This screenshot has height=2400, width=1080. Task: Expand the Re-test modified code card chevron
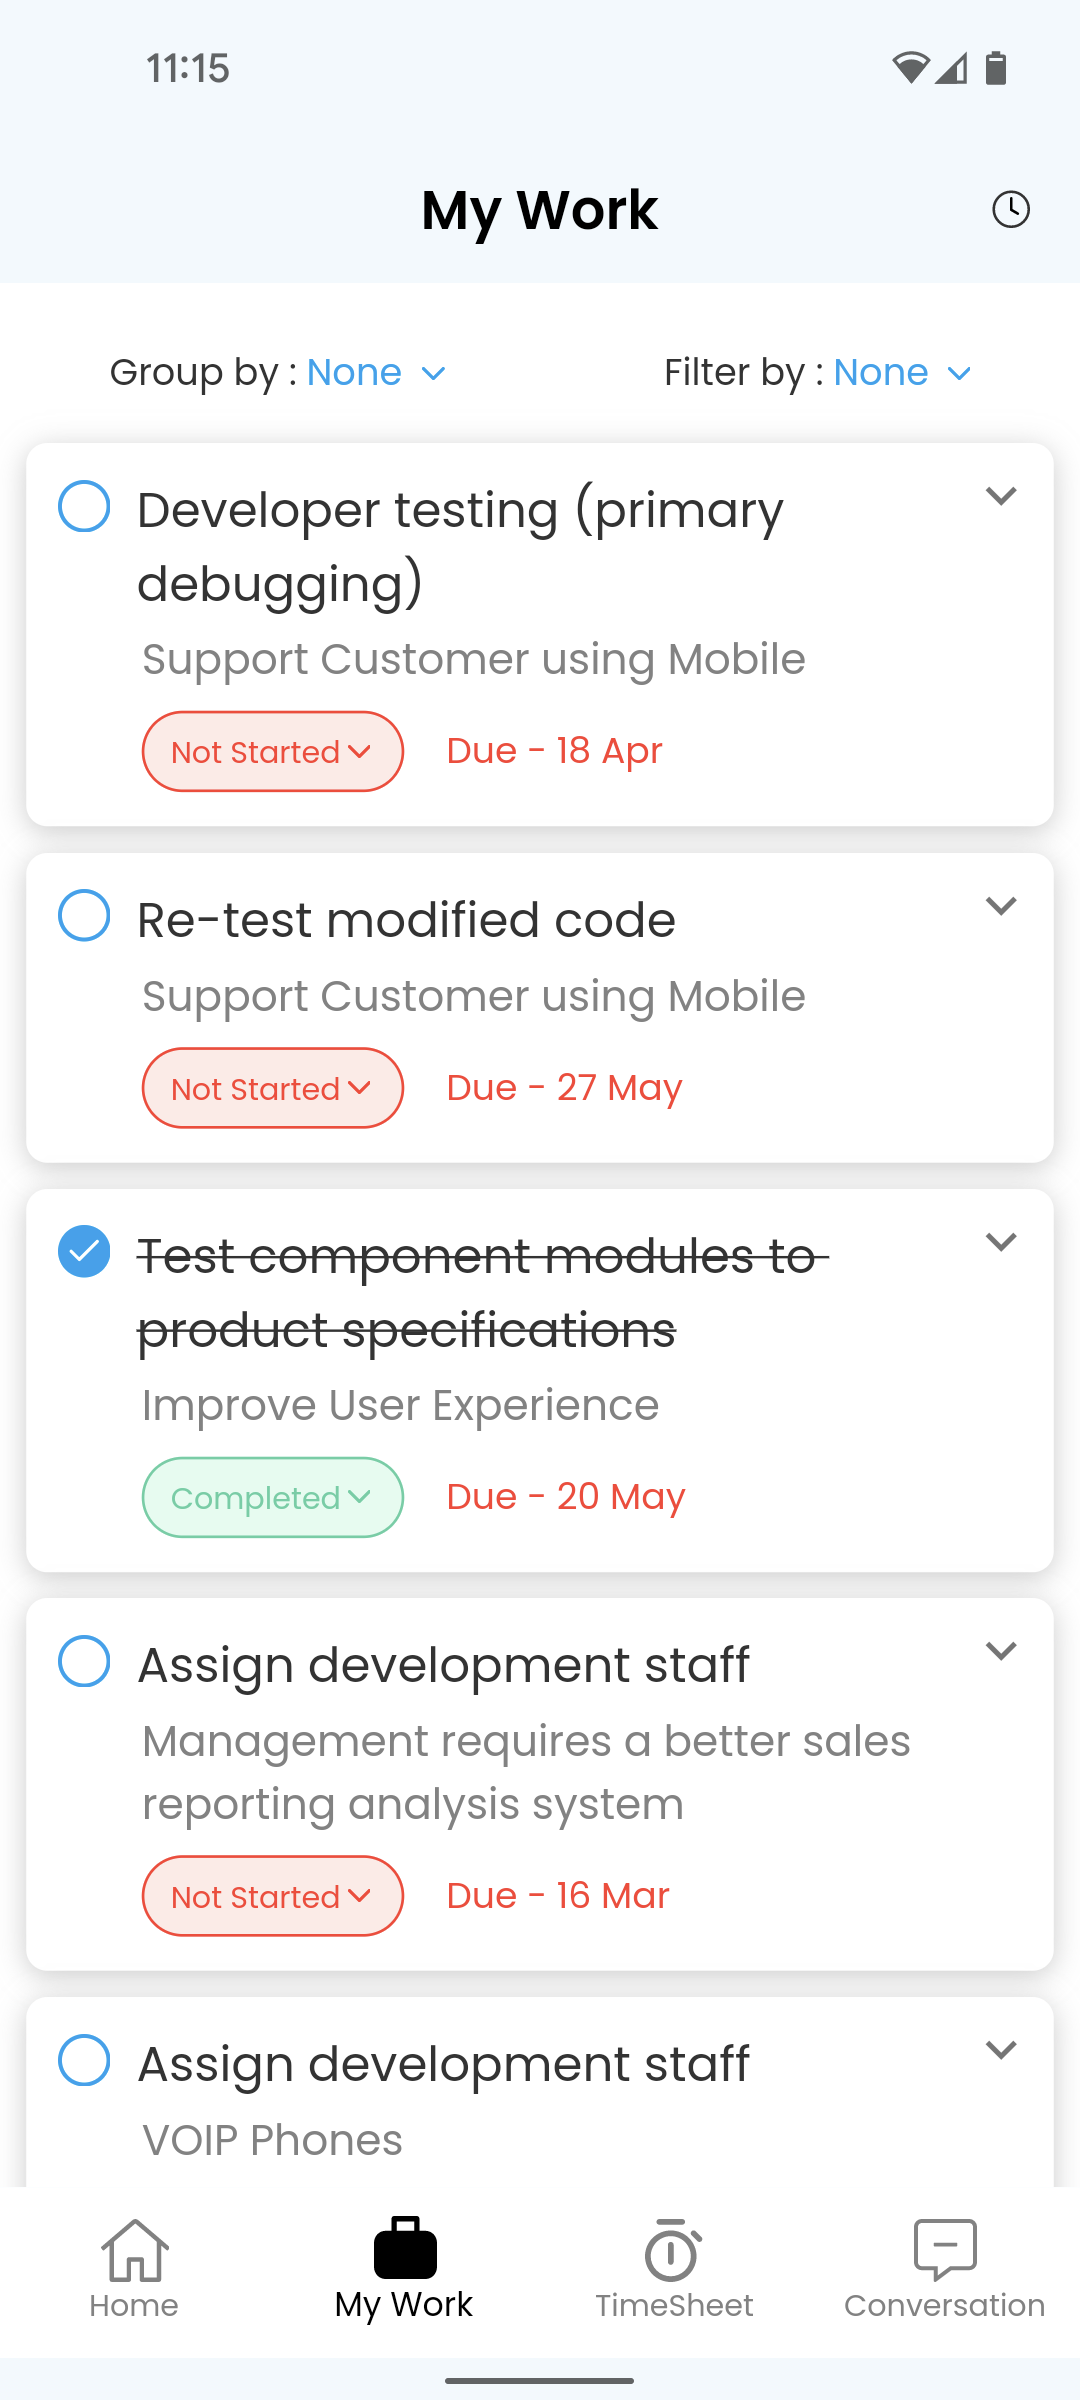tap(1001, 906)
